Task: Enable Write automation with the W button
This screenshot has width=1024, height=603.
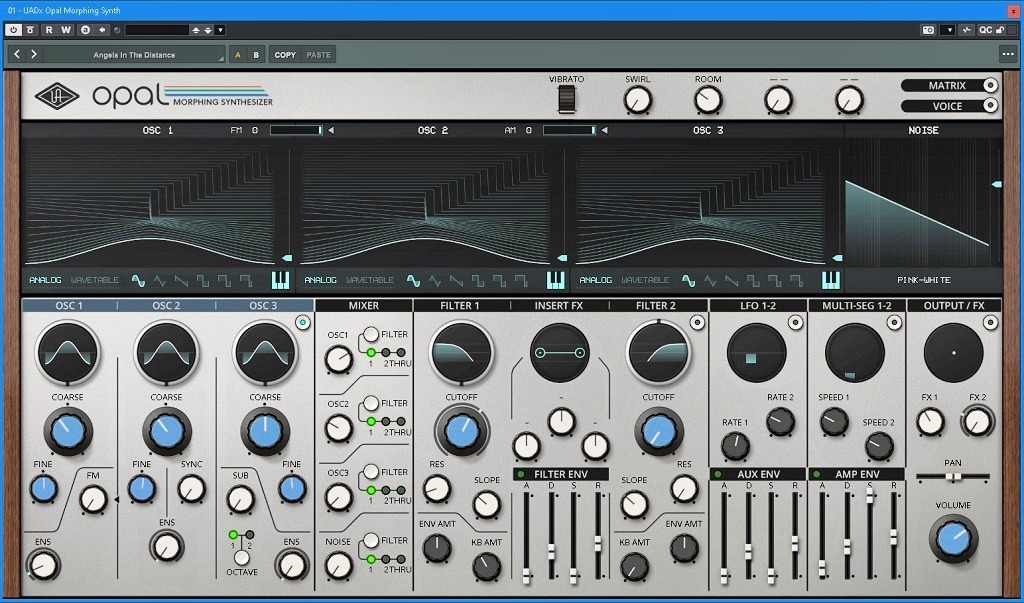Action: pos(66,30)
